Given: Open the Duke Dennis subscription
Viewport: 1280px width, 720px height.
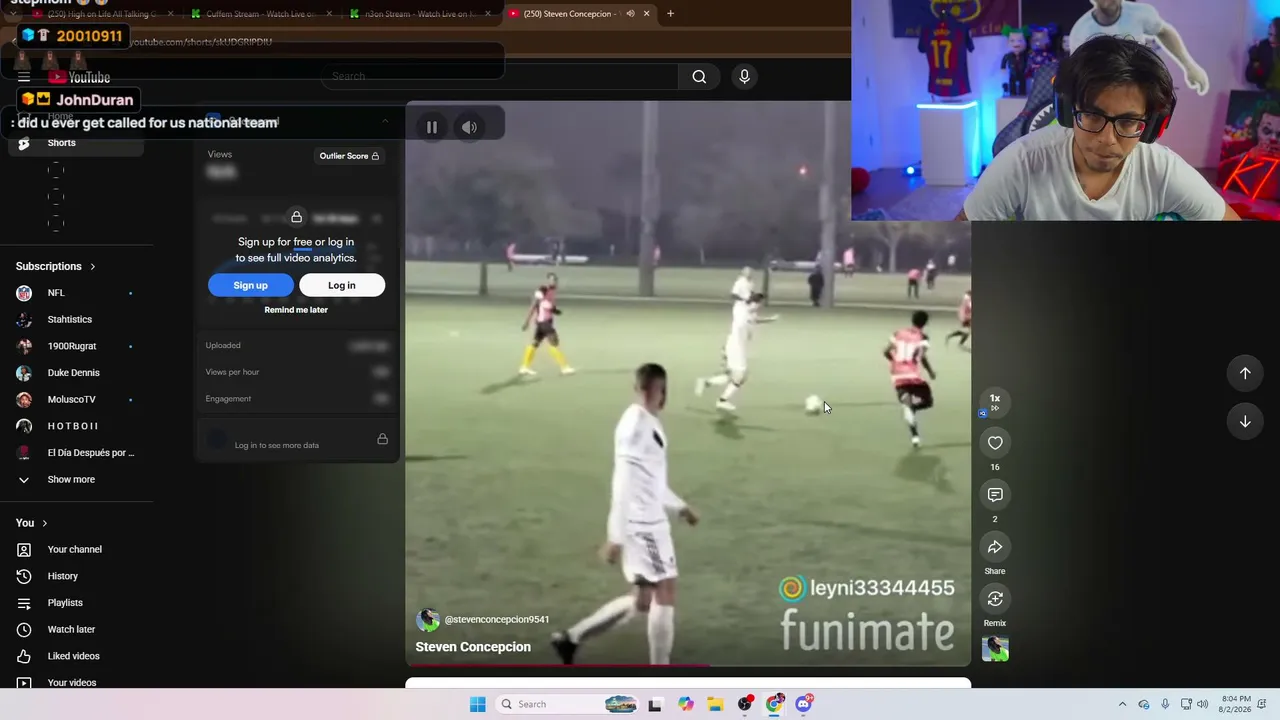Looking at the screenshot, I should tap(72, 373).
